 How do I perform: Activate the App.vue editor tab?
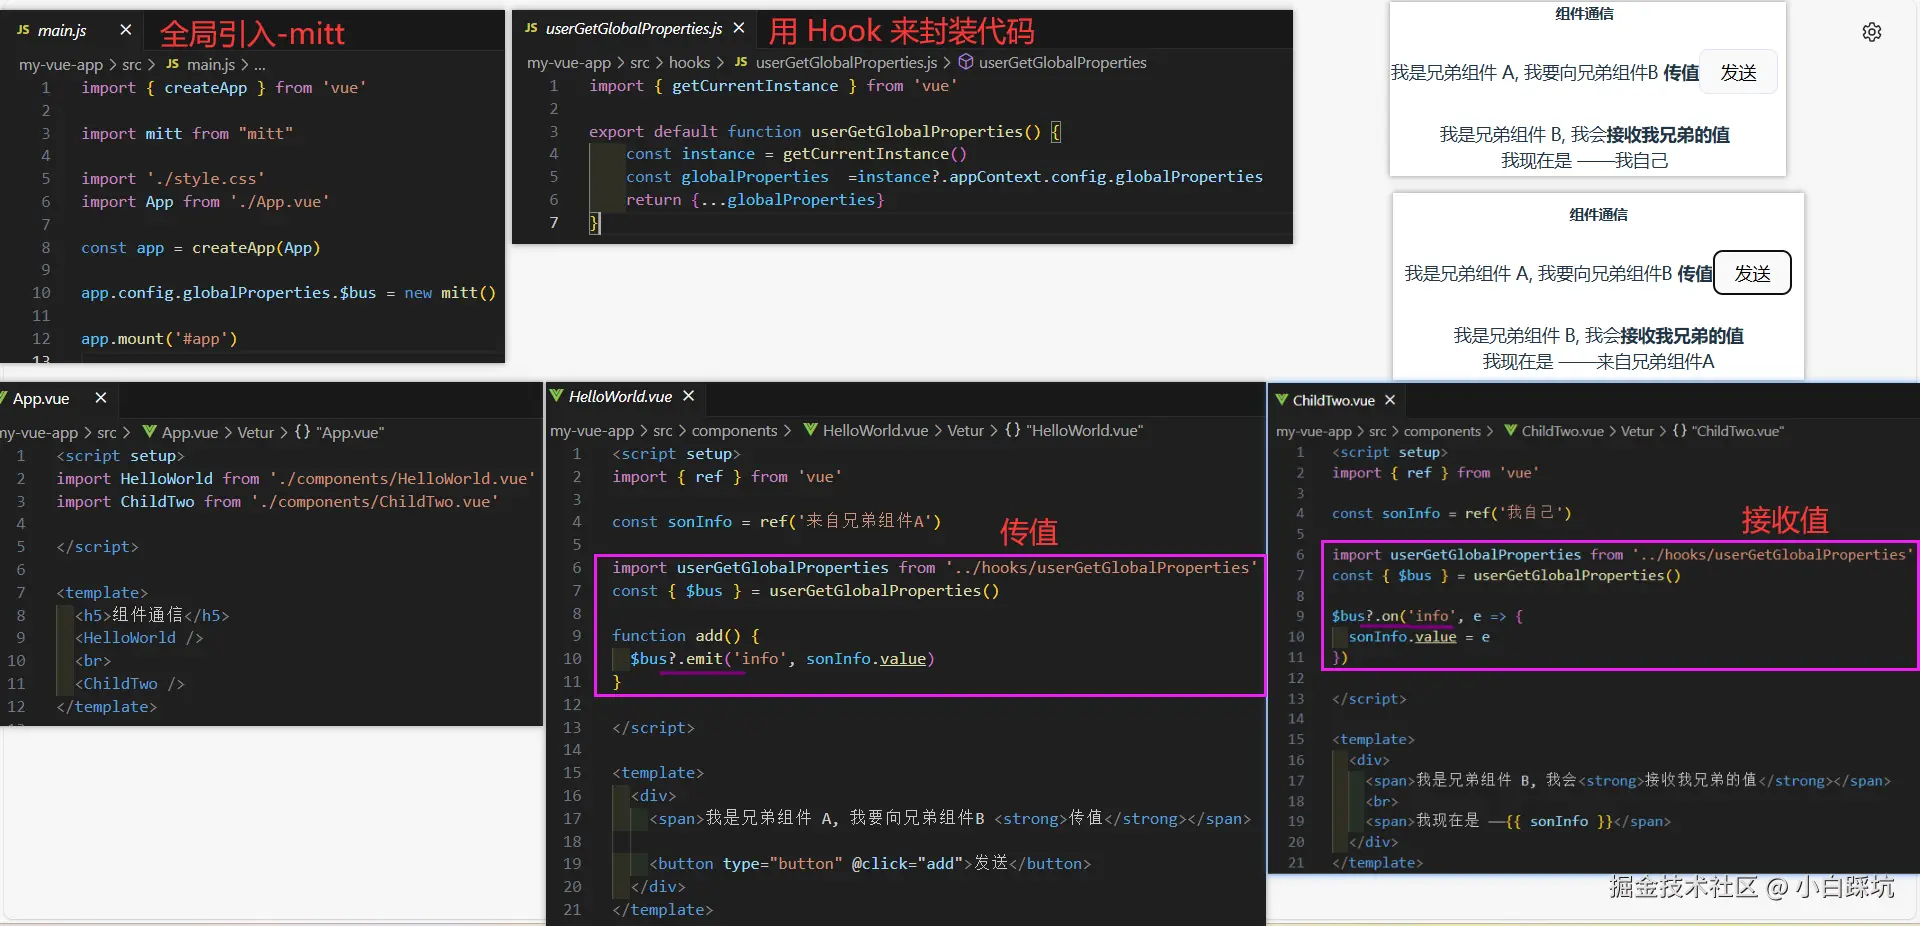(x=41, y=398)
